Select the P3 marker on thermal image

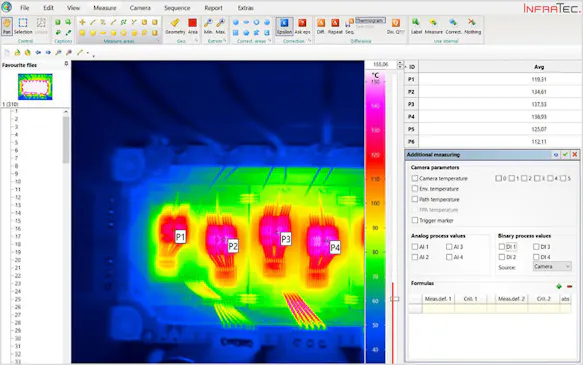tap(286, 239)
